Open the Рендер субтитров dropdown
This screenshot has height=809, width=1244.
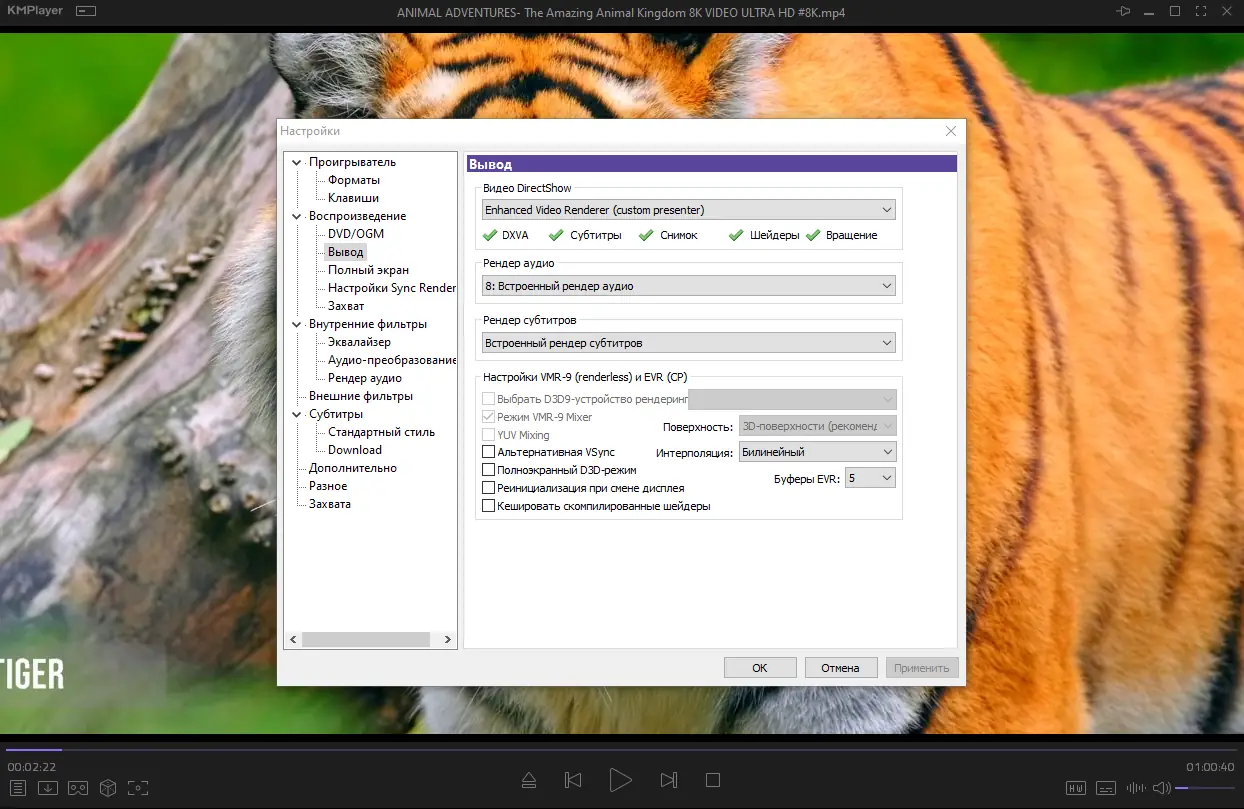688,343
